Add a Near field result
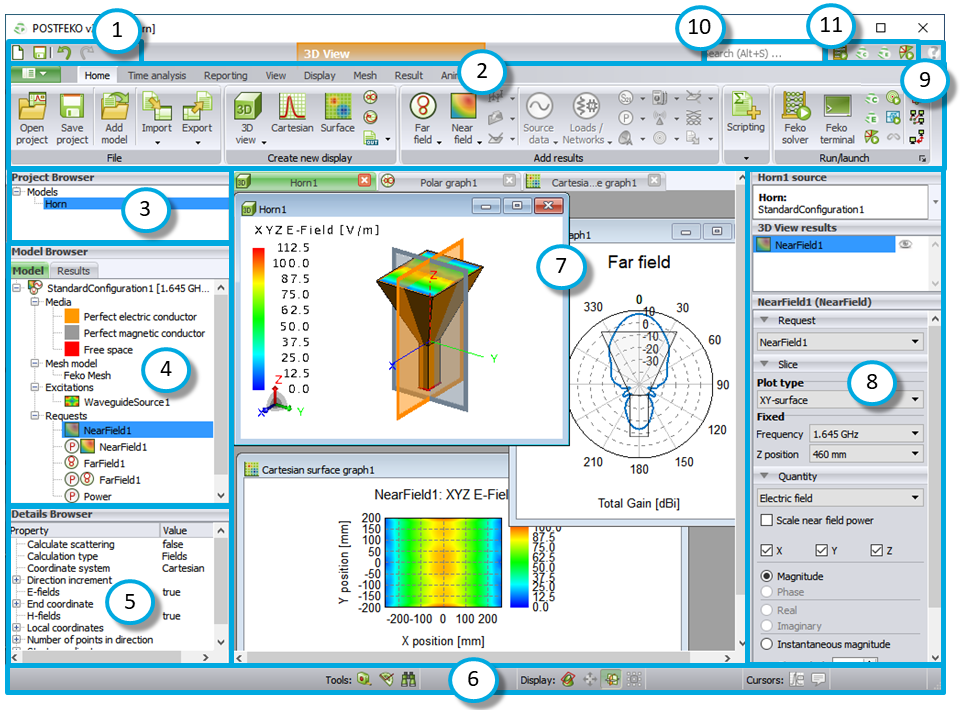960x714 pixels. click(x=463, y=109)
